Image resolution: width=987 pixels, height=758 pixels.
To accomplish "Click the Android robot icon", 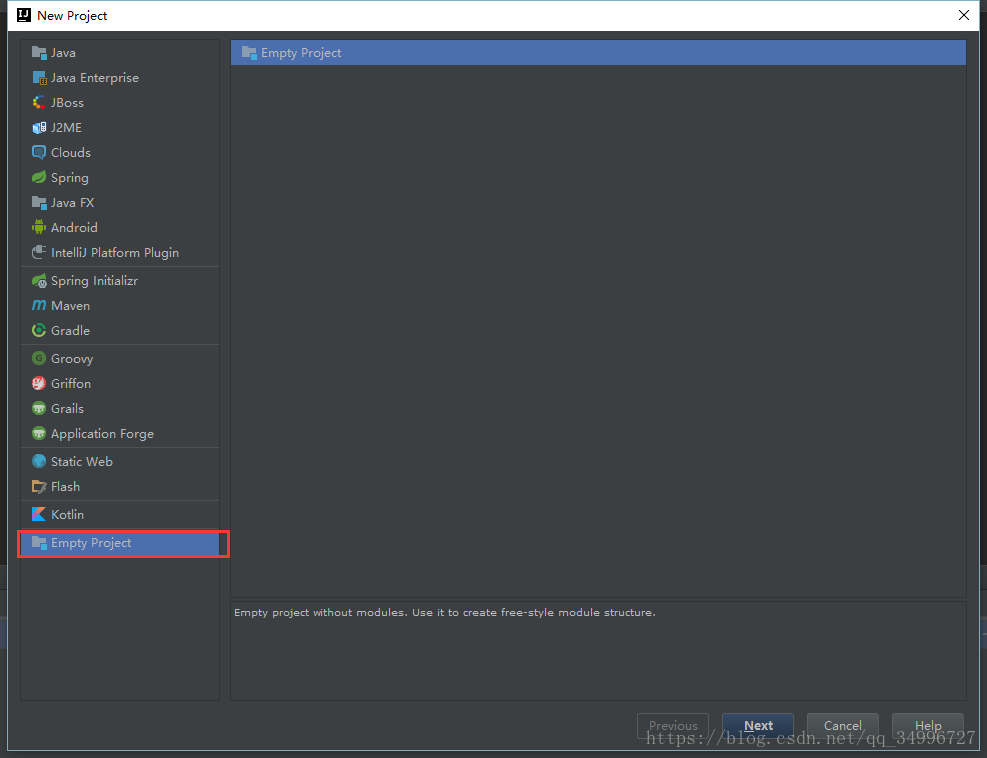I will (x=39, y=227).
